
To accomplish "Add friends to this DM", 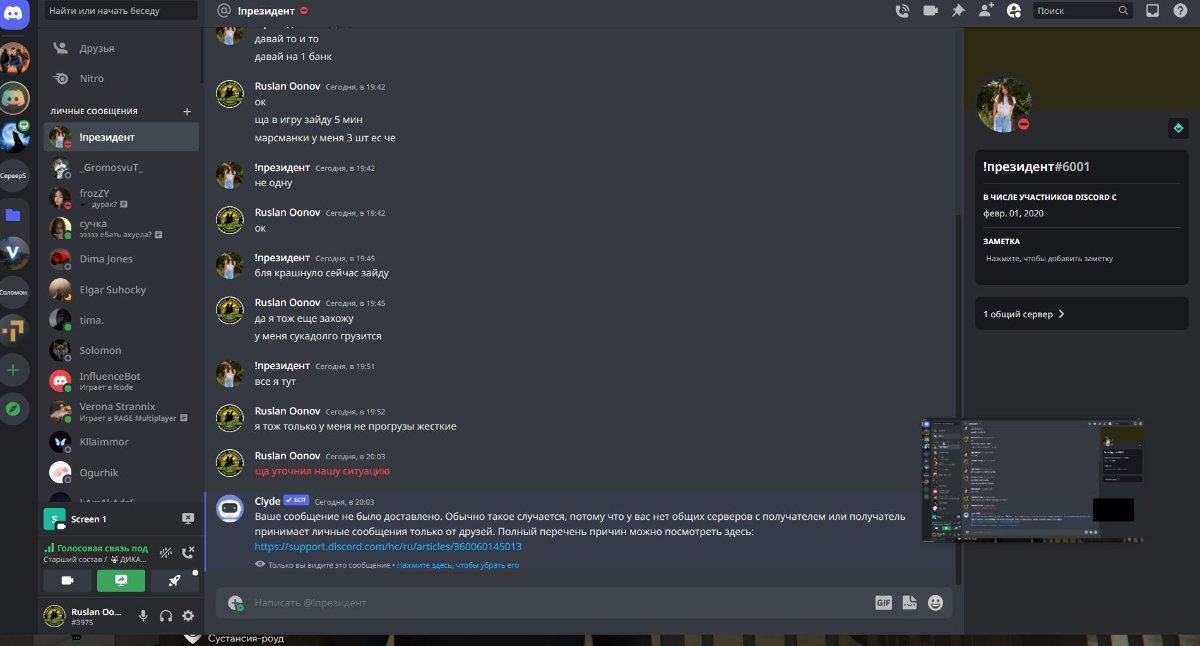I will coord(986,10).
